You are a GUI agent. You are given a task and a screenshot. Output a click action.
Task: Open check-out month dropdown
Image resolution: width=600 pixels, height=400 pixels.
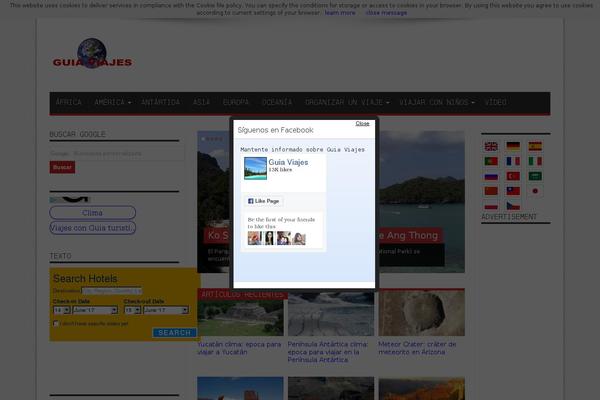point(166,310)
